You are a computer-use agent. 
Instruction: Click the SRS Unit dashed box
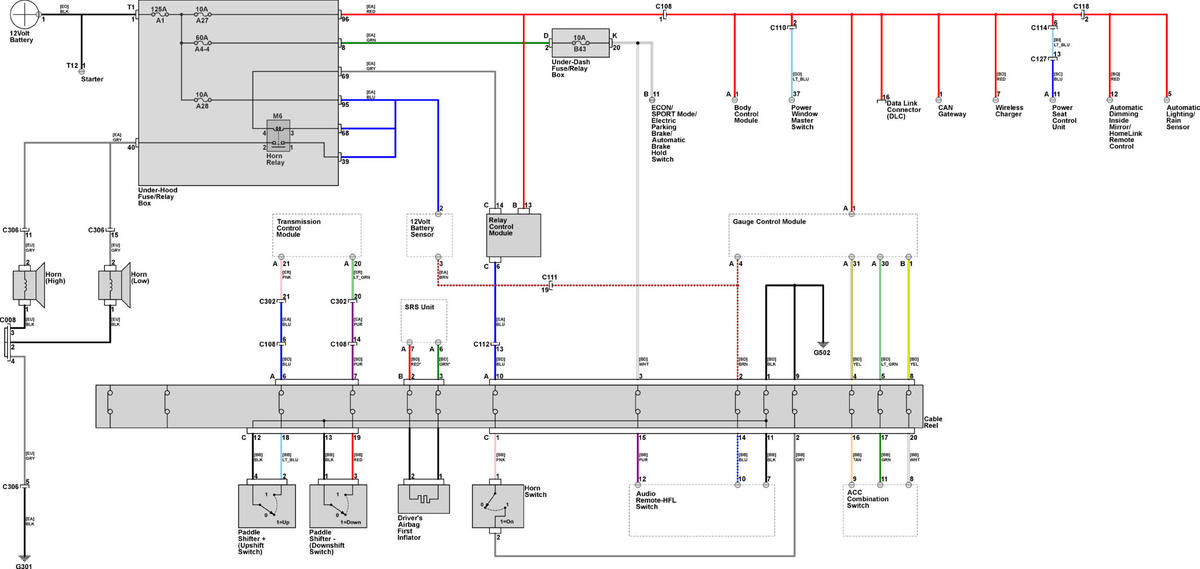(x=423, y=320)
